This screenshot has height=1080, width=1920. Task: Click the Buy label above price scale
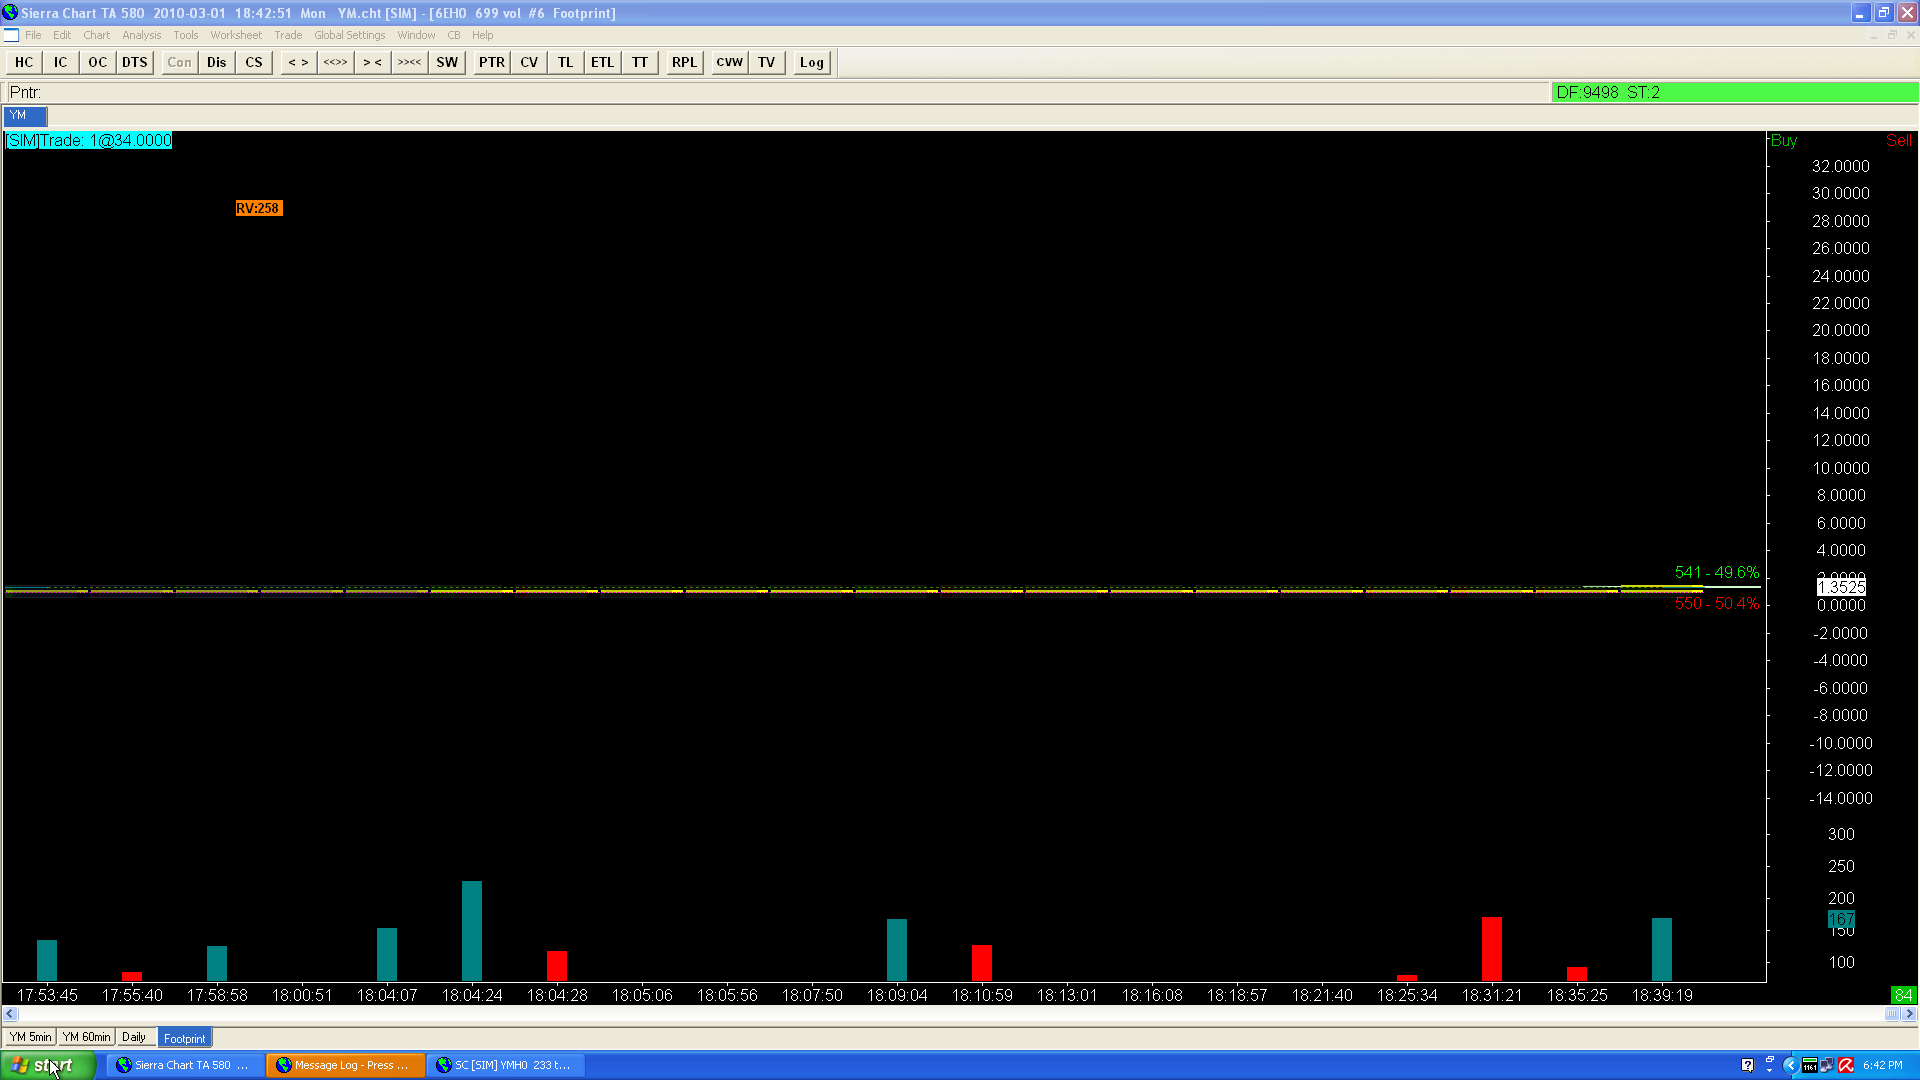pos(1784,141)
